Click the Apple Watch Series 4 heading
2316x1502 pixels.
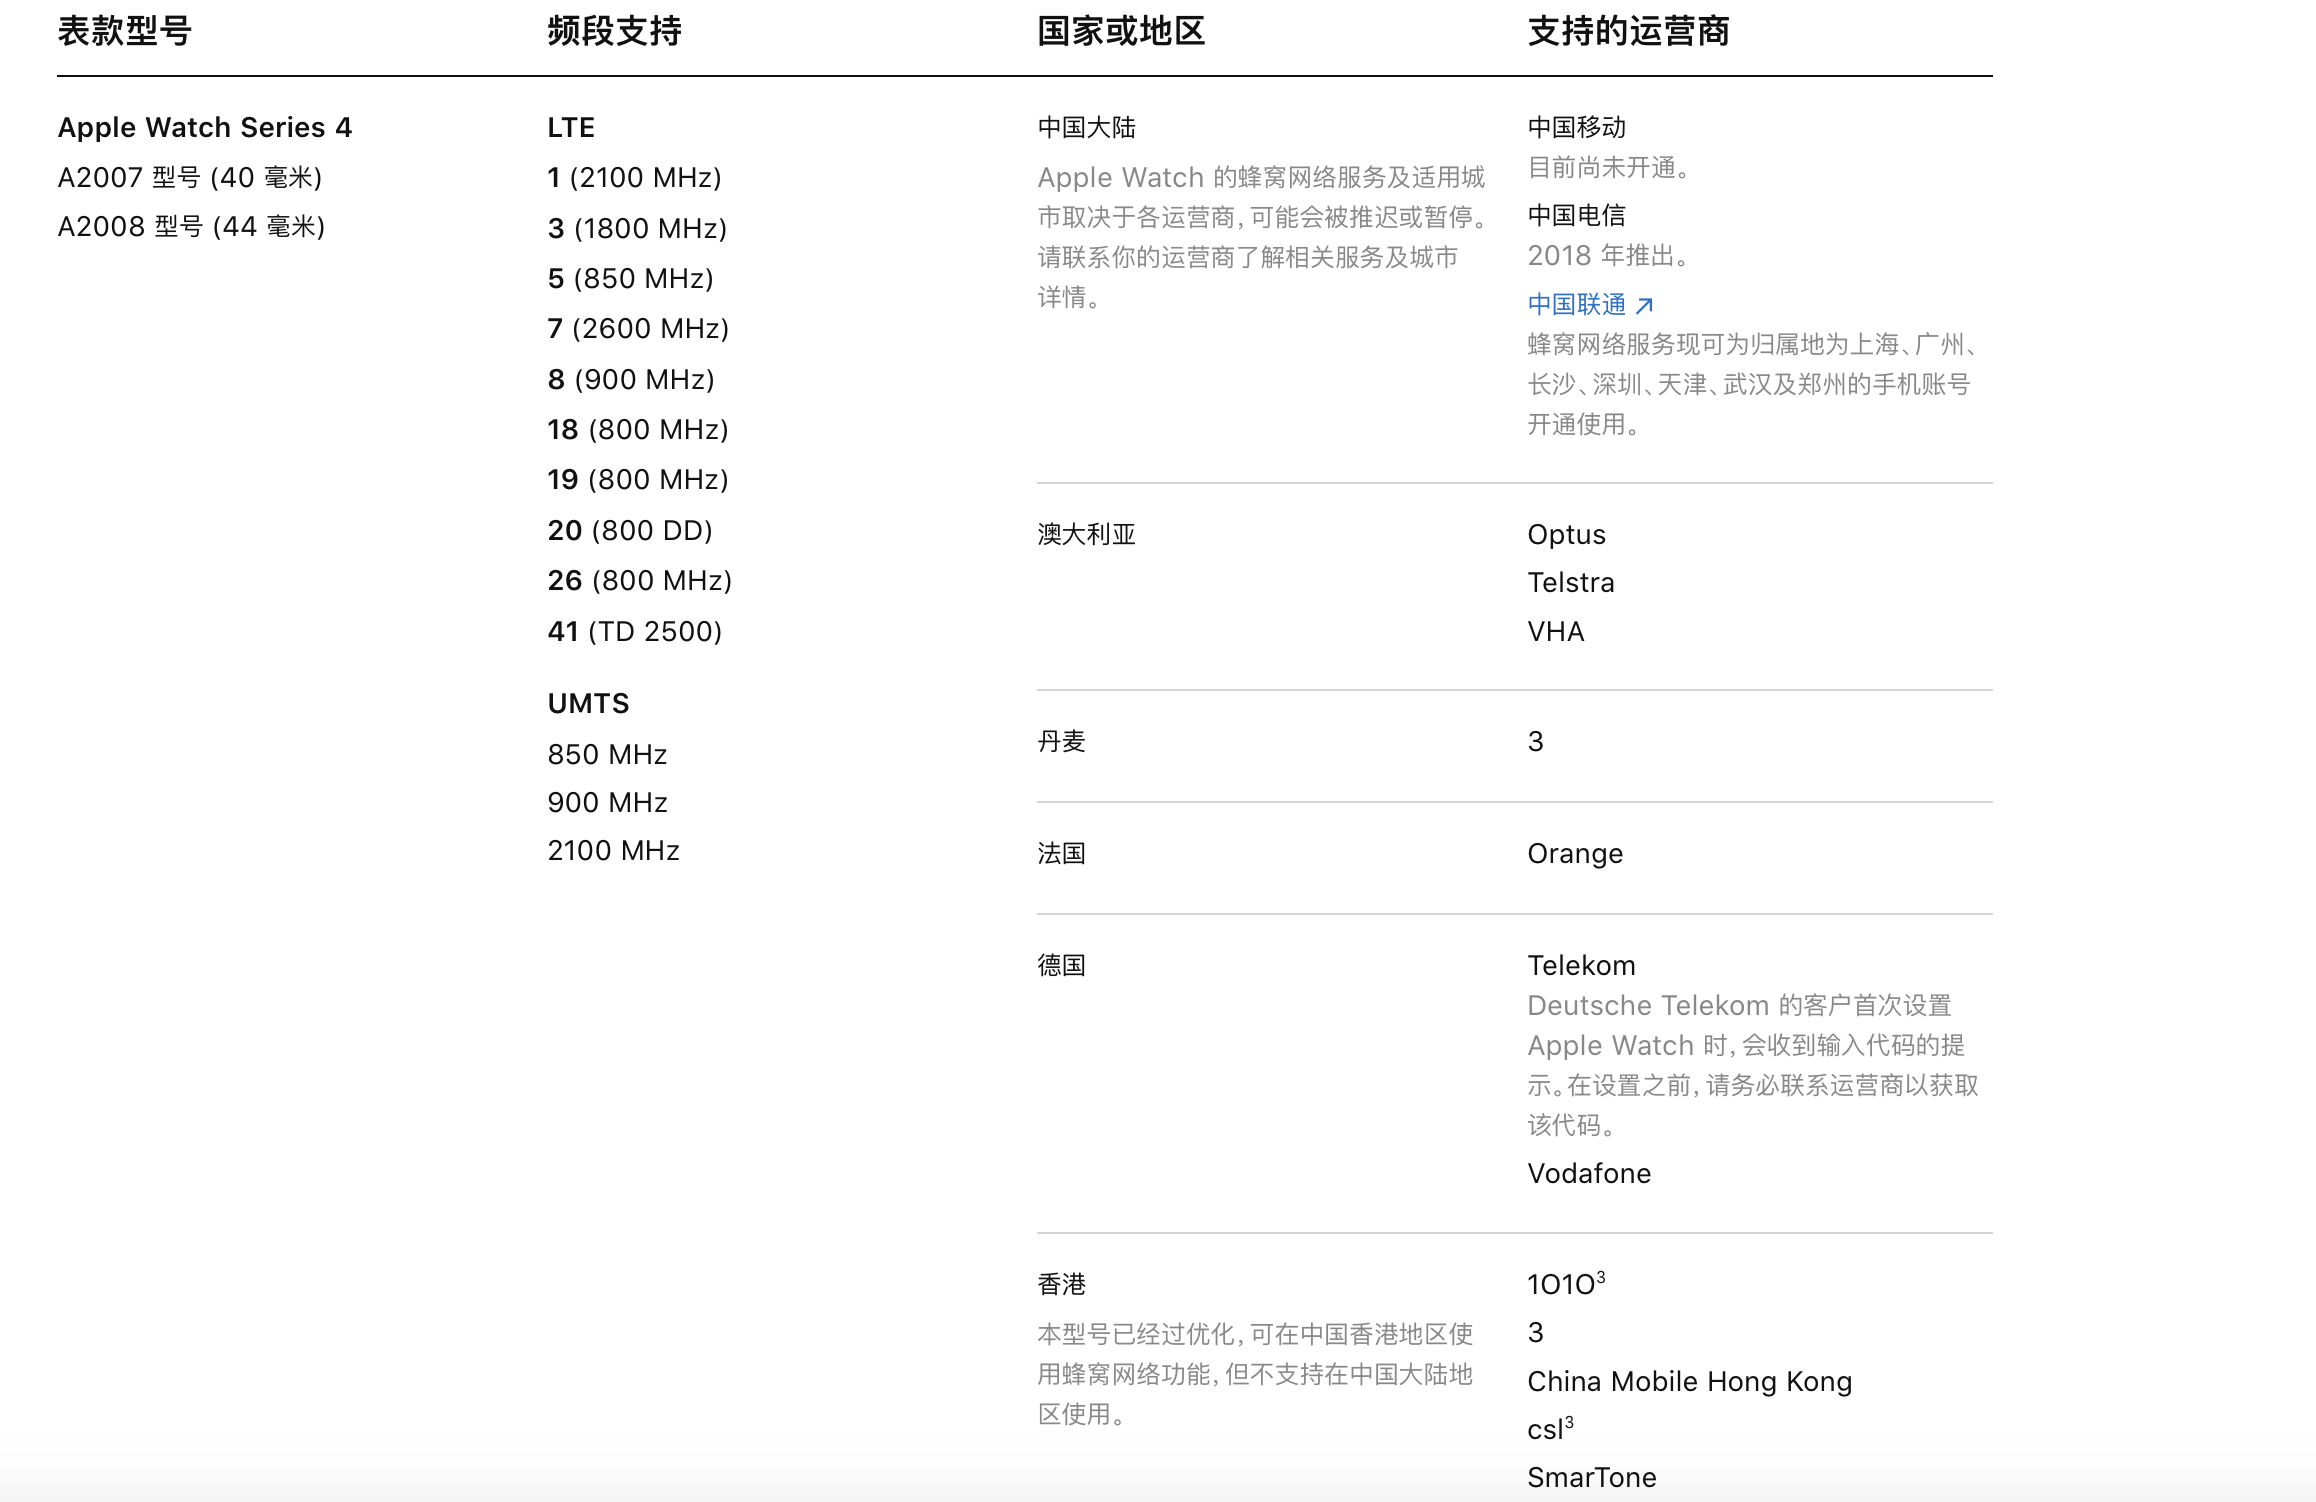pos(205,128)
